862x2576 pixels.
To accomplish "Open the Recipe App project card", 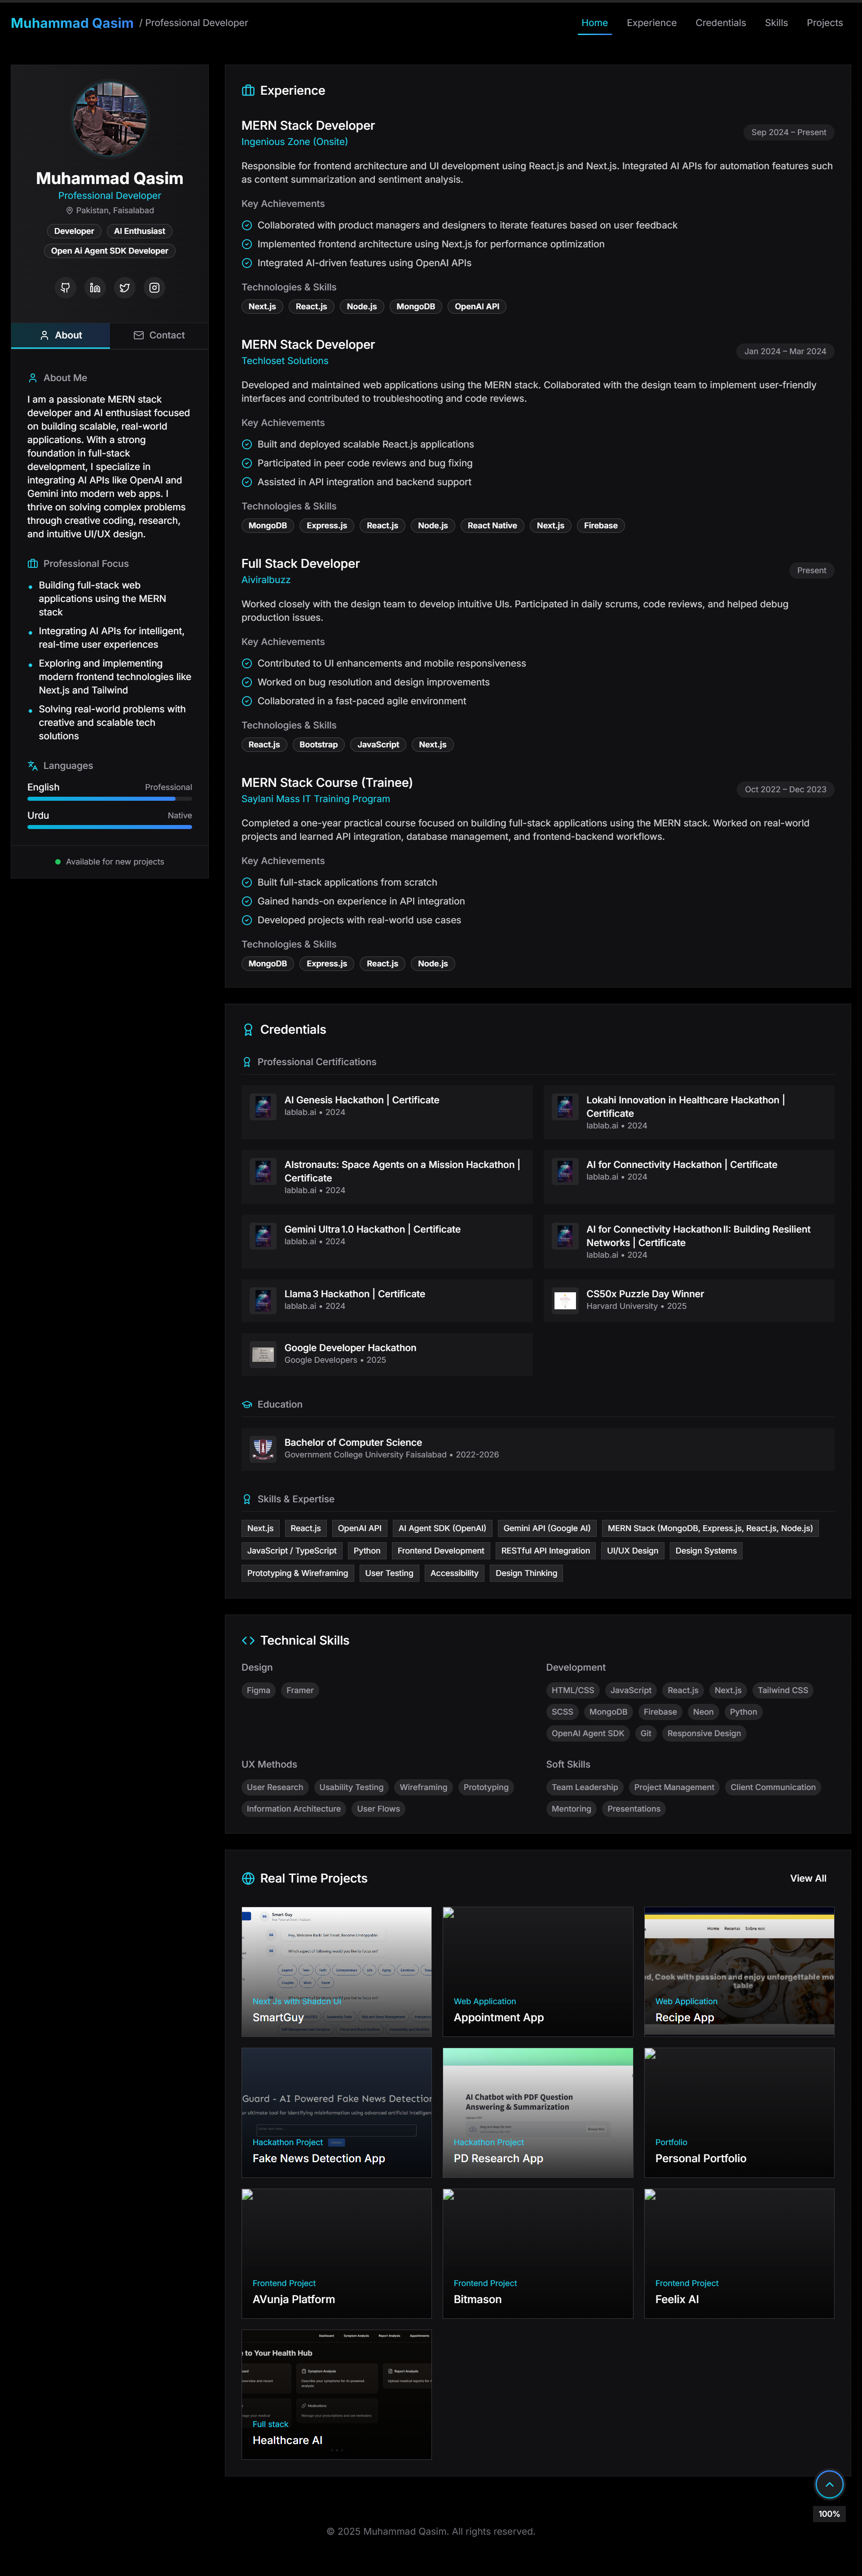I will coord(739,1971).
